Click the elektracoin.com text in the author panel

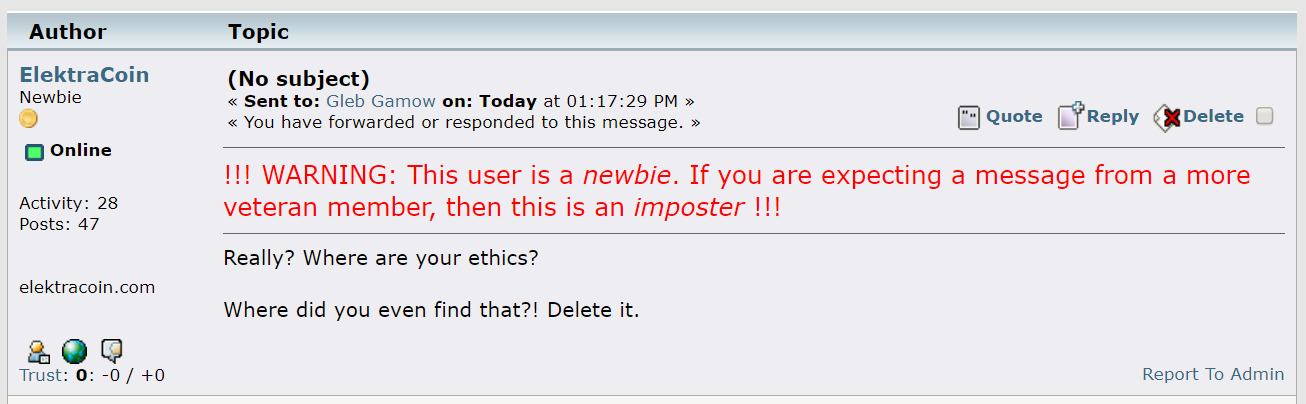click(87, 287)
